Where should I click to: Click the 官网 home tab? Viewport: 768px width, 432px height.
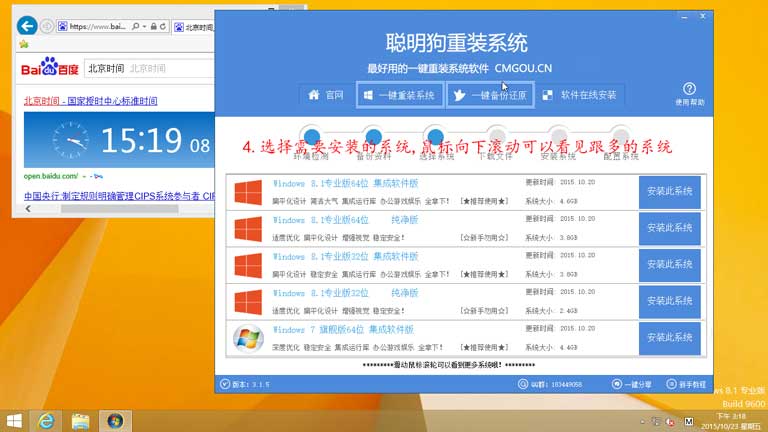pyautogui.click(x=326, y=95)
